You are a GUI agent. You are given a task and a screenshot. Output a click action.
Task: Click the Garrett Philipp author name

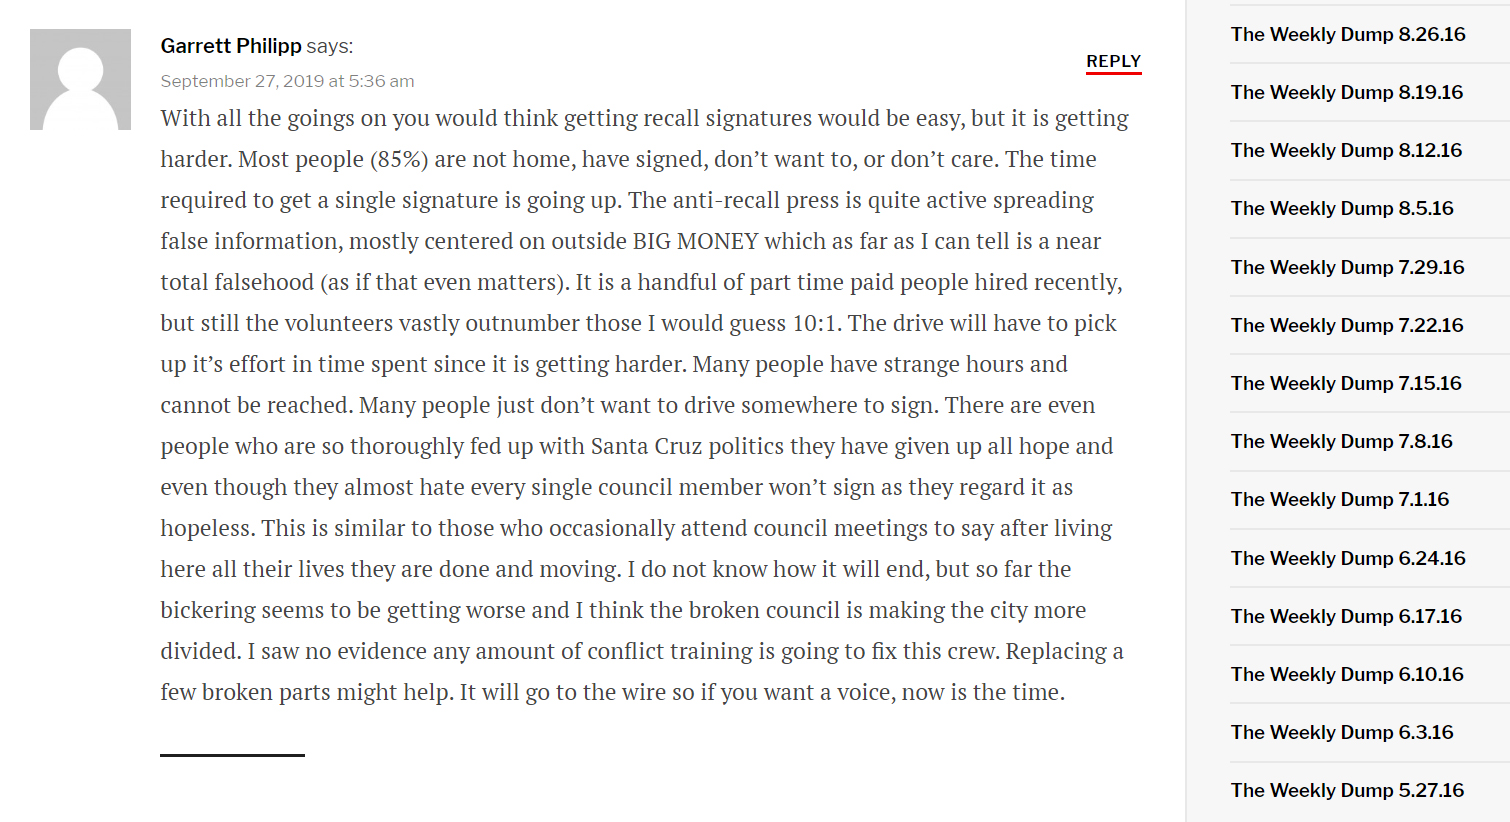(231, 46)
